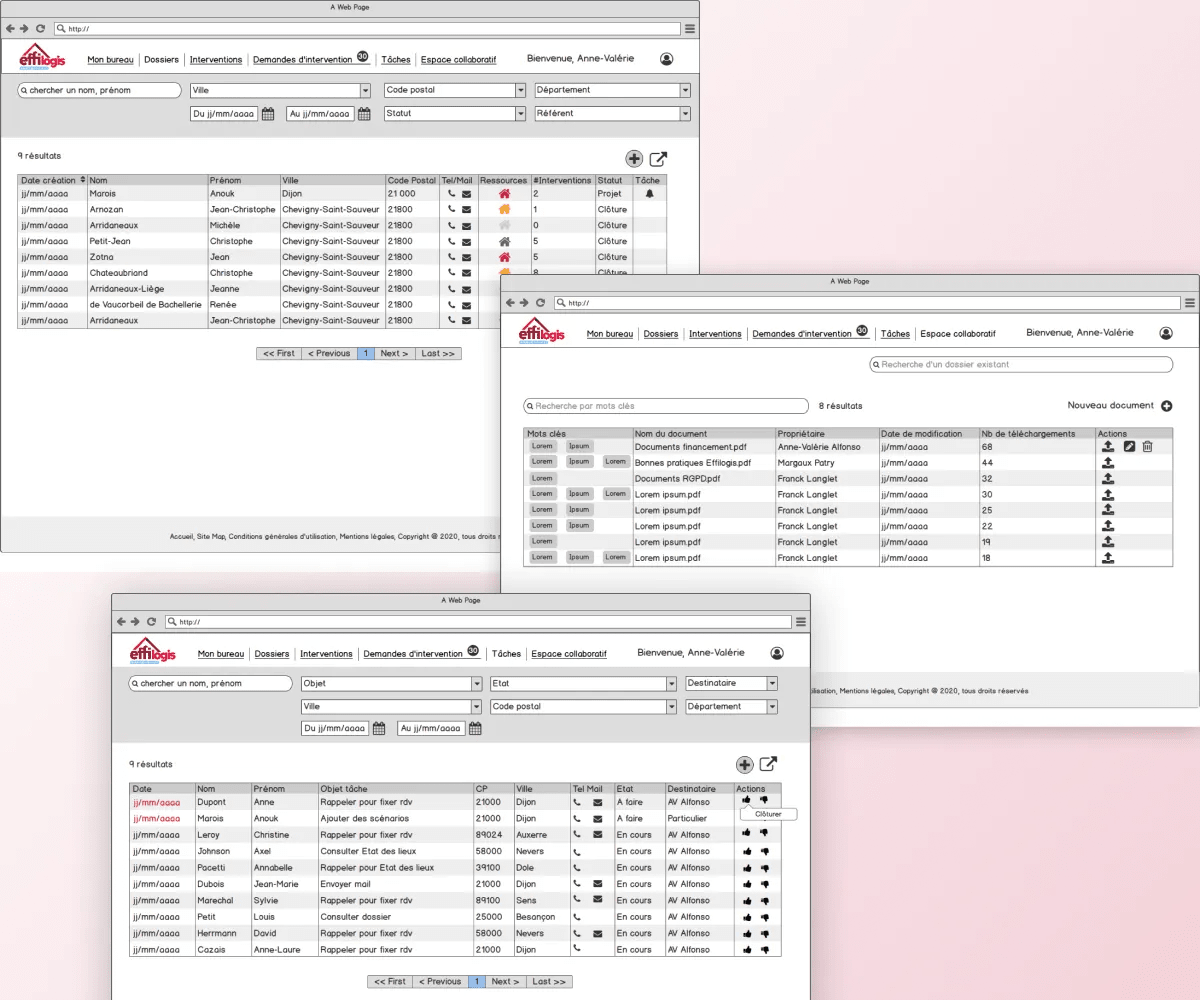This screenshot has width=1200, height=1000.
Task: Click < Previous pagination button in Tâches window
Action: coord(440,982)
